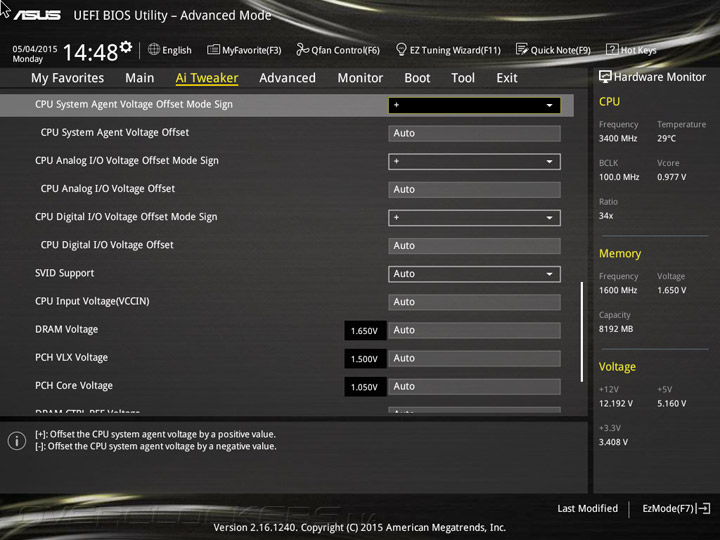Click the CPU Digital I/O Voltage Offset field
Viewport: 720px width, 540px height.
pos(474,246)
